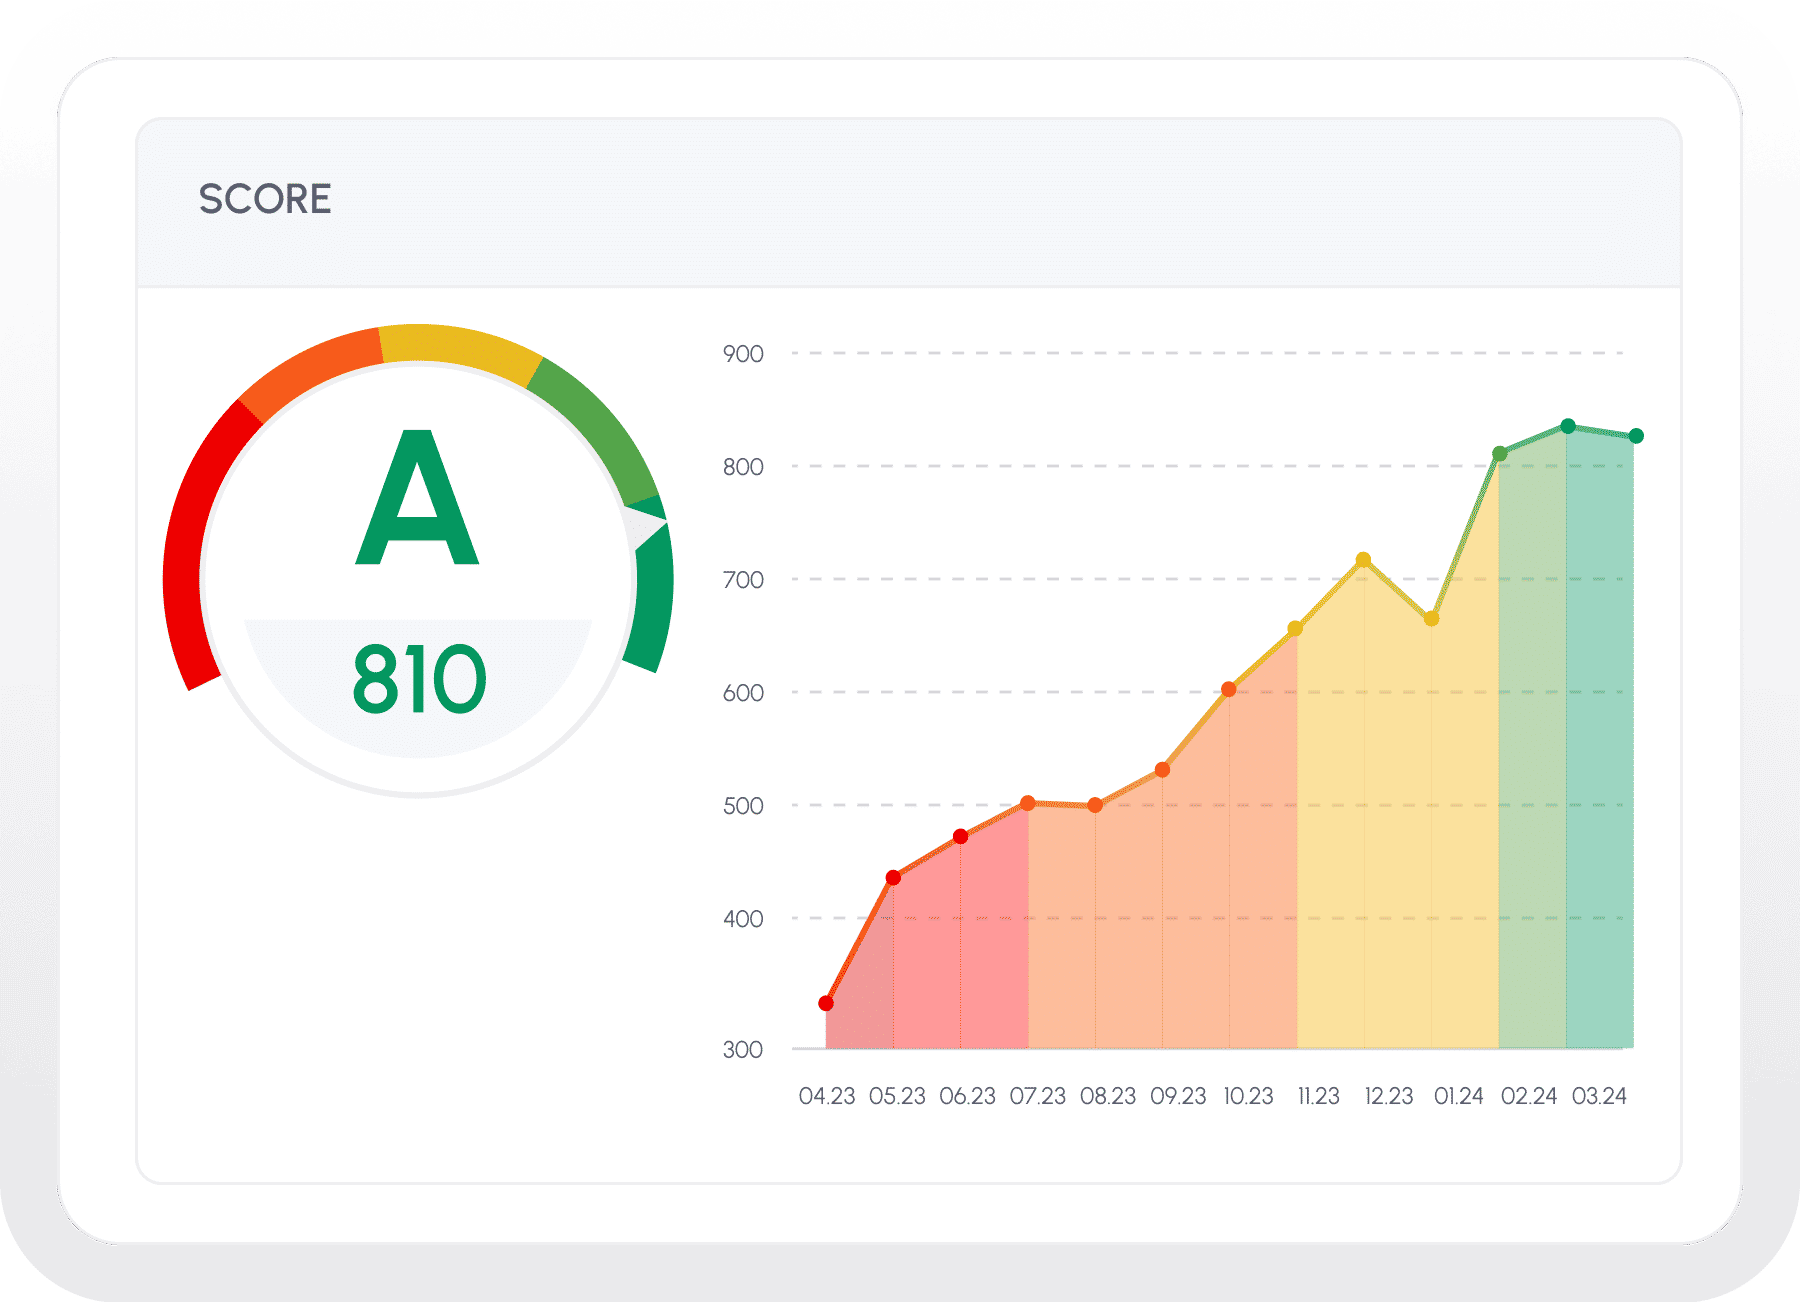Click the SCORE panel heading
Viewport: 1800px width, 1302px height.
[x=265, y=199]
